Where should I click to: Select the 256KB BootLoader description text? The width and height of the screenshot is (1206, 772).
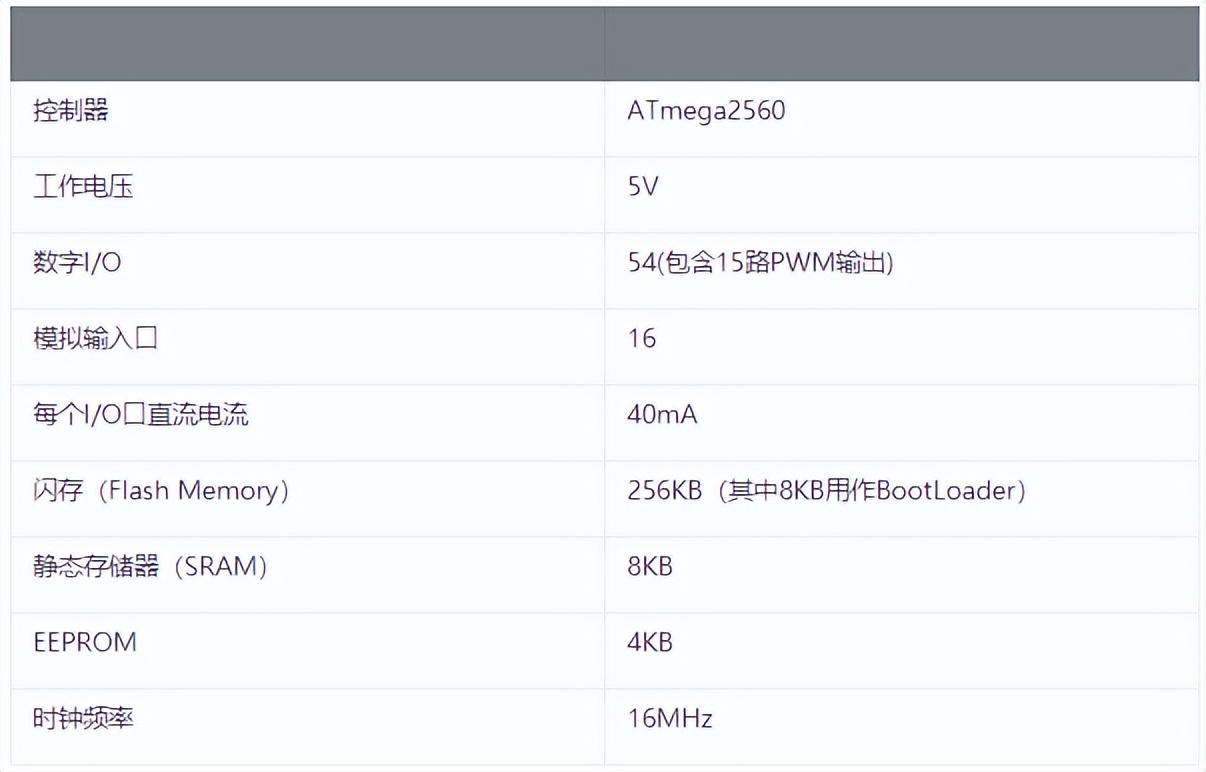[x=826, y=491]
